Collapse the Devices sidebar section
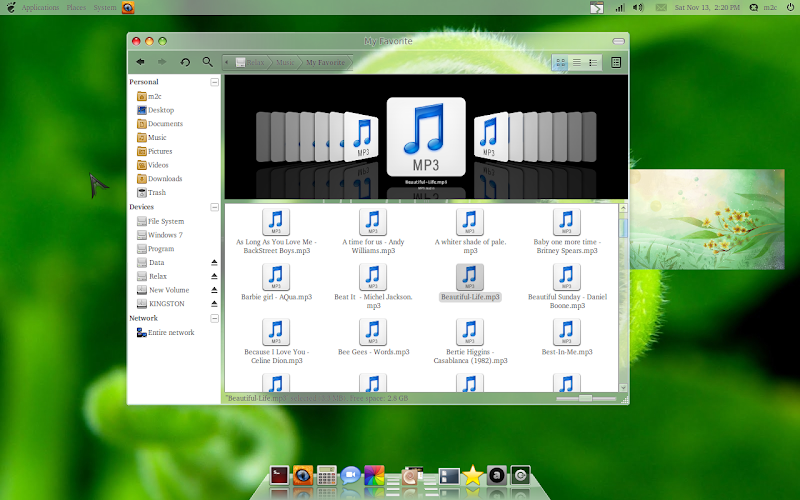Screen dimensions: 800x500 point(215,207)
